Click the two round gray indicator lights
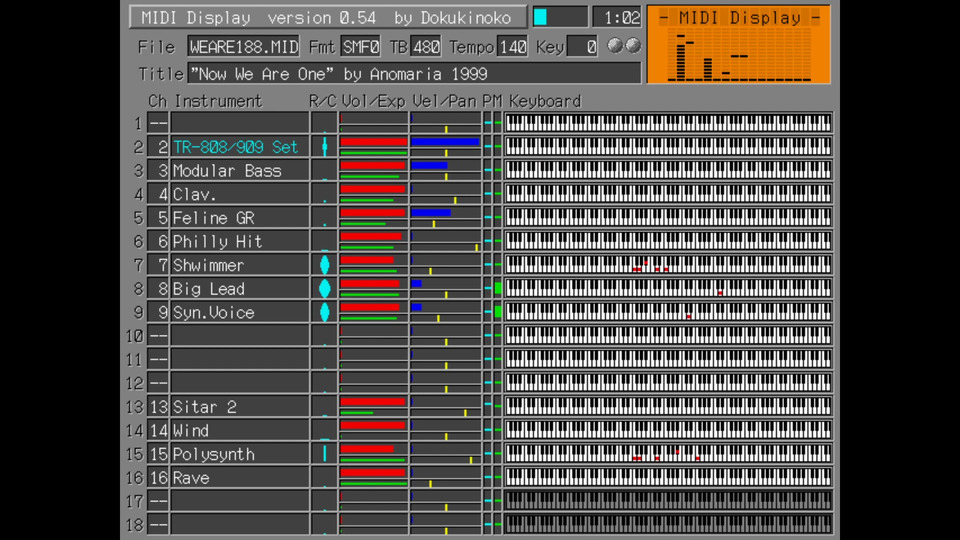The height and width of the screenshot is (540, 960). click(x=625, y=46)
